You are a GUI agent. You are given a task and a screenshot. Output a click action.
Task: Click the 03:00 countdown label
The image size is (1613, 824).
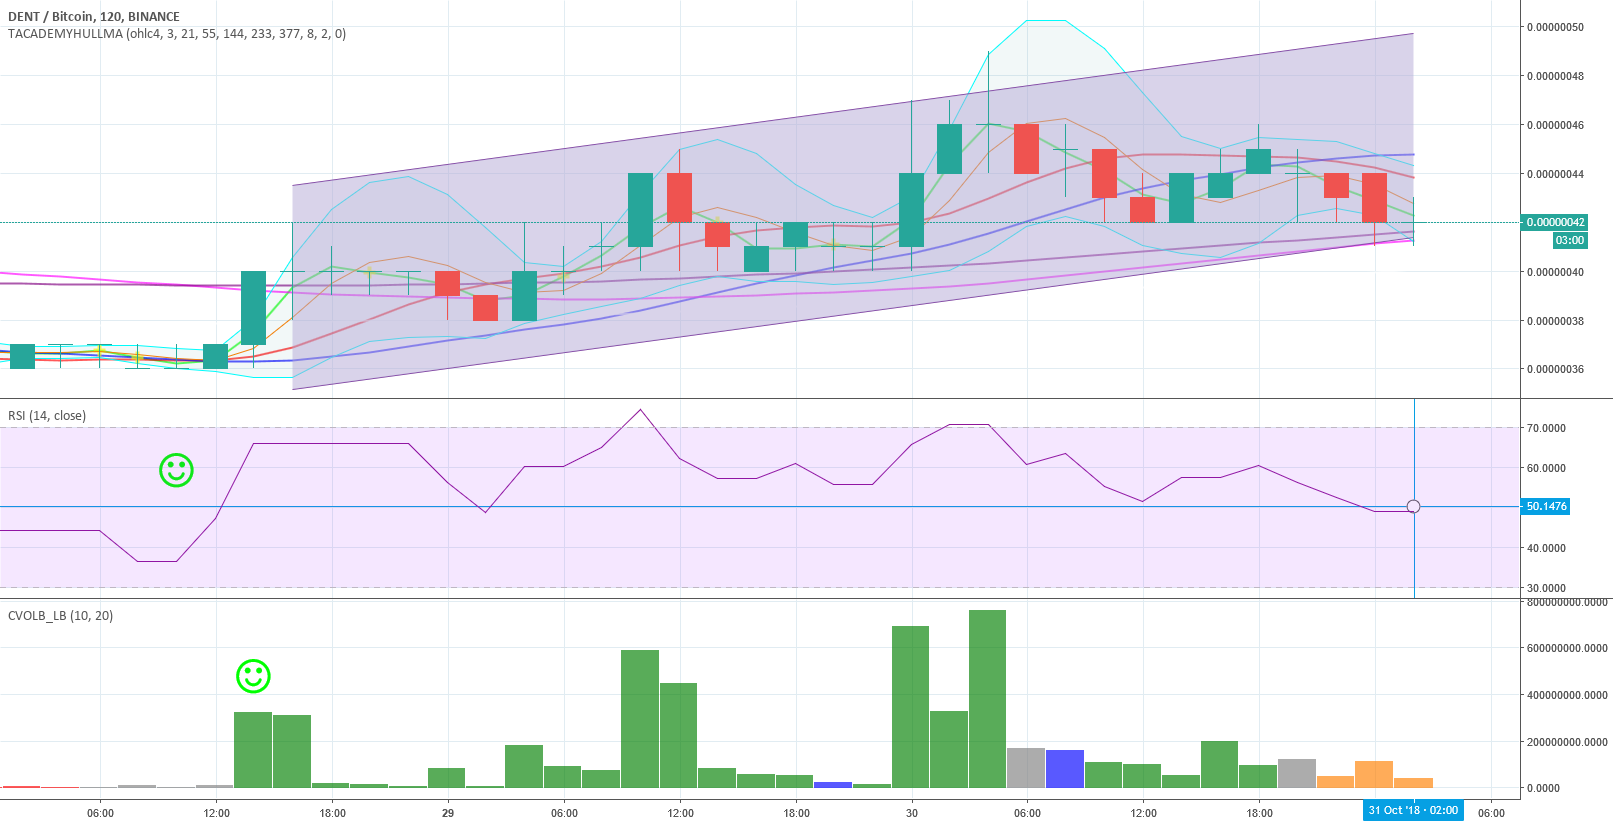tap(1570, 240)
